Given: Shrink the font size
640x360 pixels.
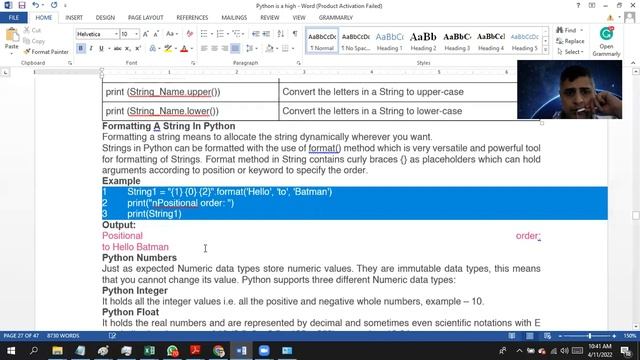Looking at the screenshot, I should [x=156, y=34].
